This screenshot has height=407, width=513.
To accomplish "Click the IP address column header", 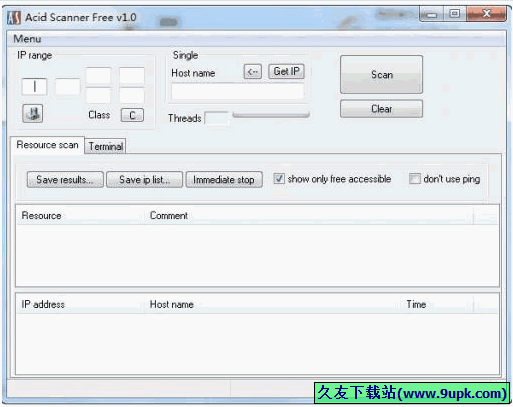I will pyautogui.click(x=80, y=304).
